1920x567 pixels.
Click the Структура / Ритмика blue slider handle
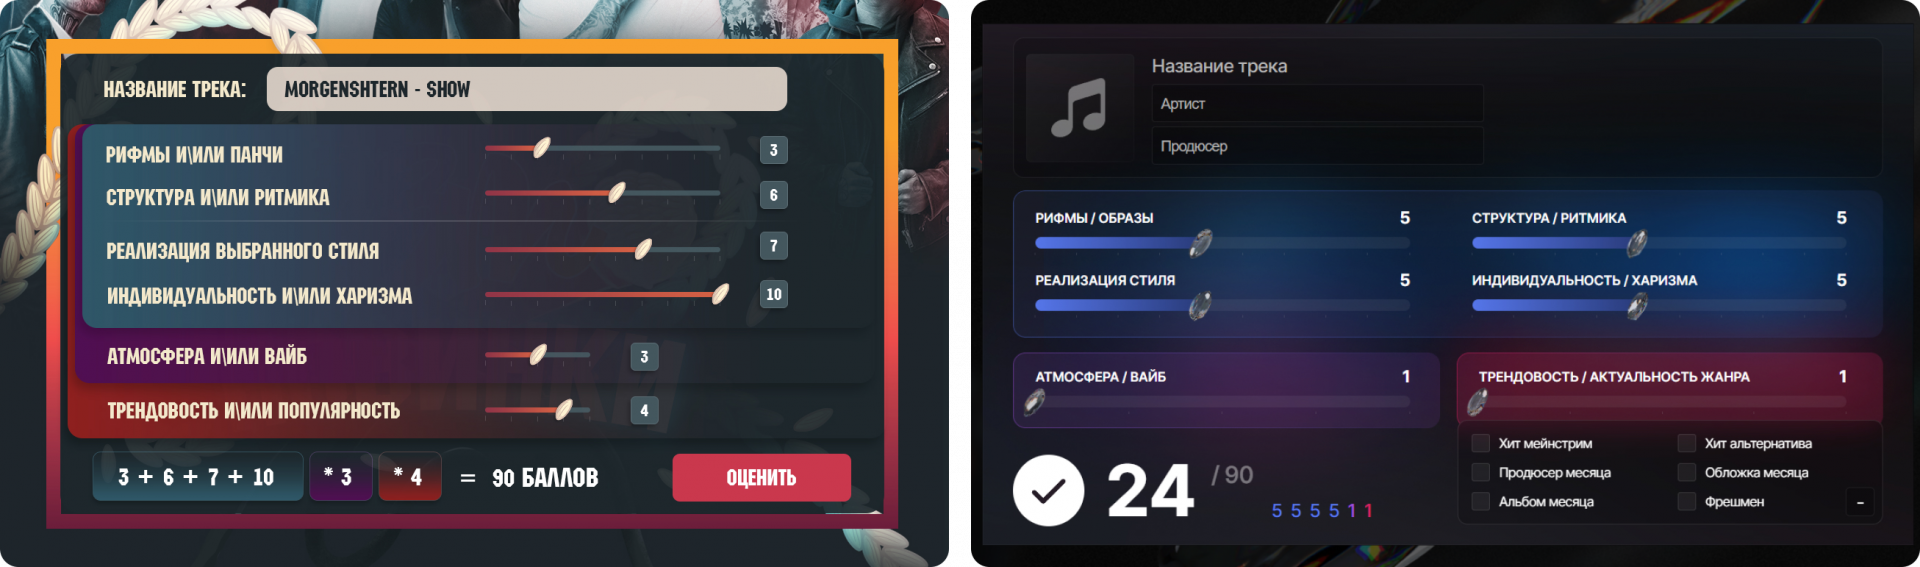click(1637, 243)
